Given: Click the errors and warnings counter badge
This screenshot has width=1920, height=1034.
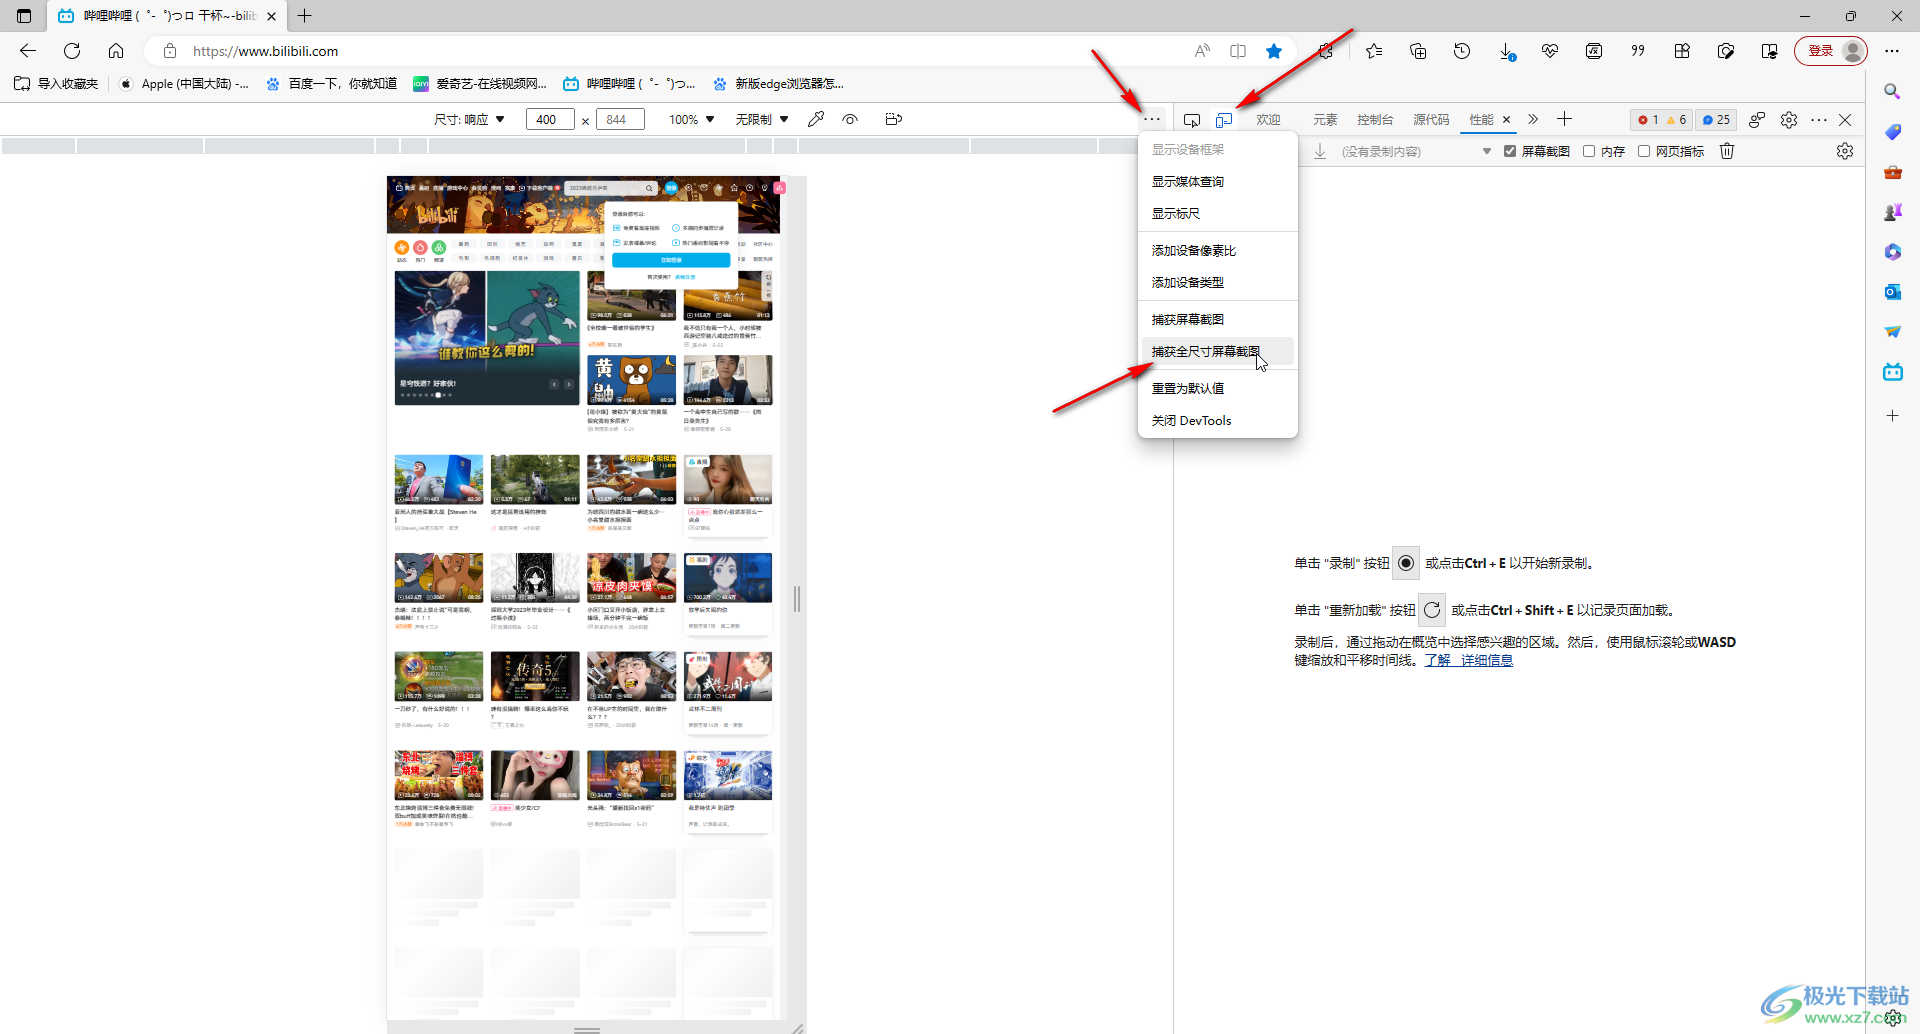Looking at the screenshot, I should (1661, 119).
